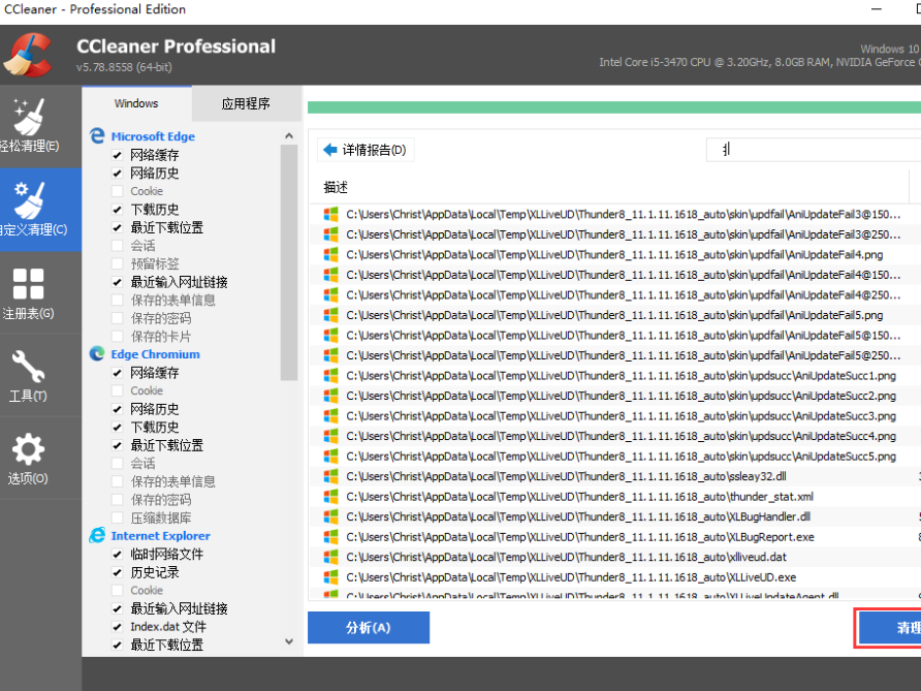Select the Edge Chromium section header
921x691 pixels.
[155, 354]
